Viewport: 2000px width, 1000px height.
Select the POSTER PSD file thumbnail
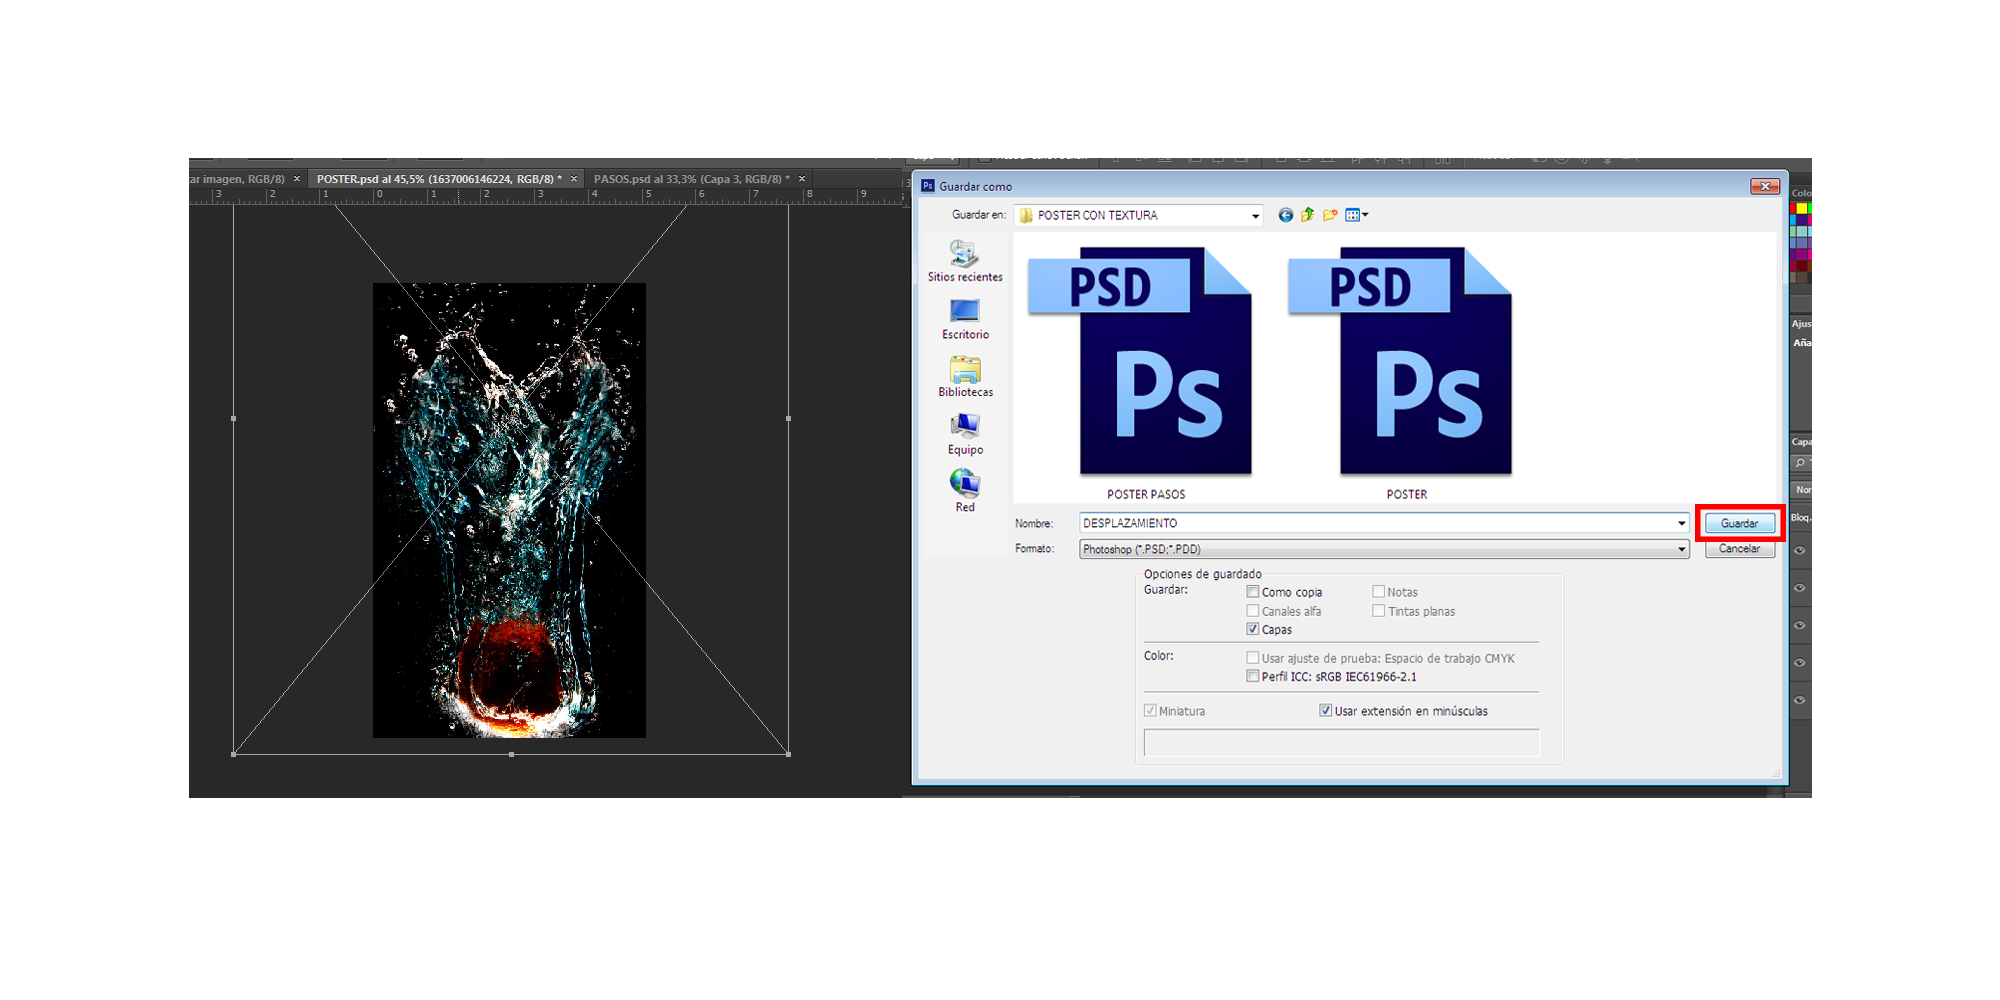1400,361
